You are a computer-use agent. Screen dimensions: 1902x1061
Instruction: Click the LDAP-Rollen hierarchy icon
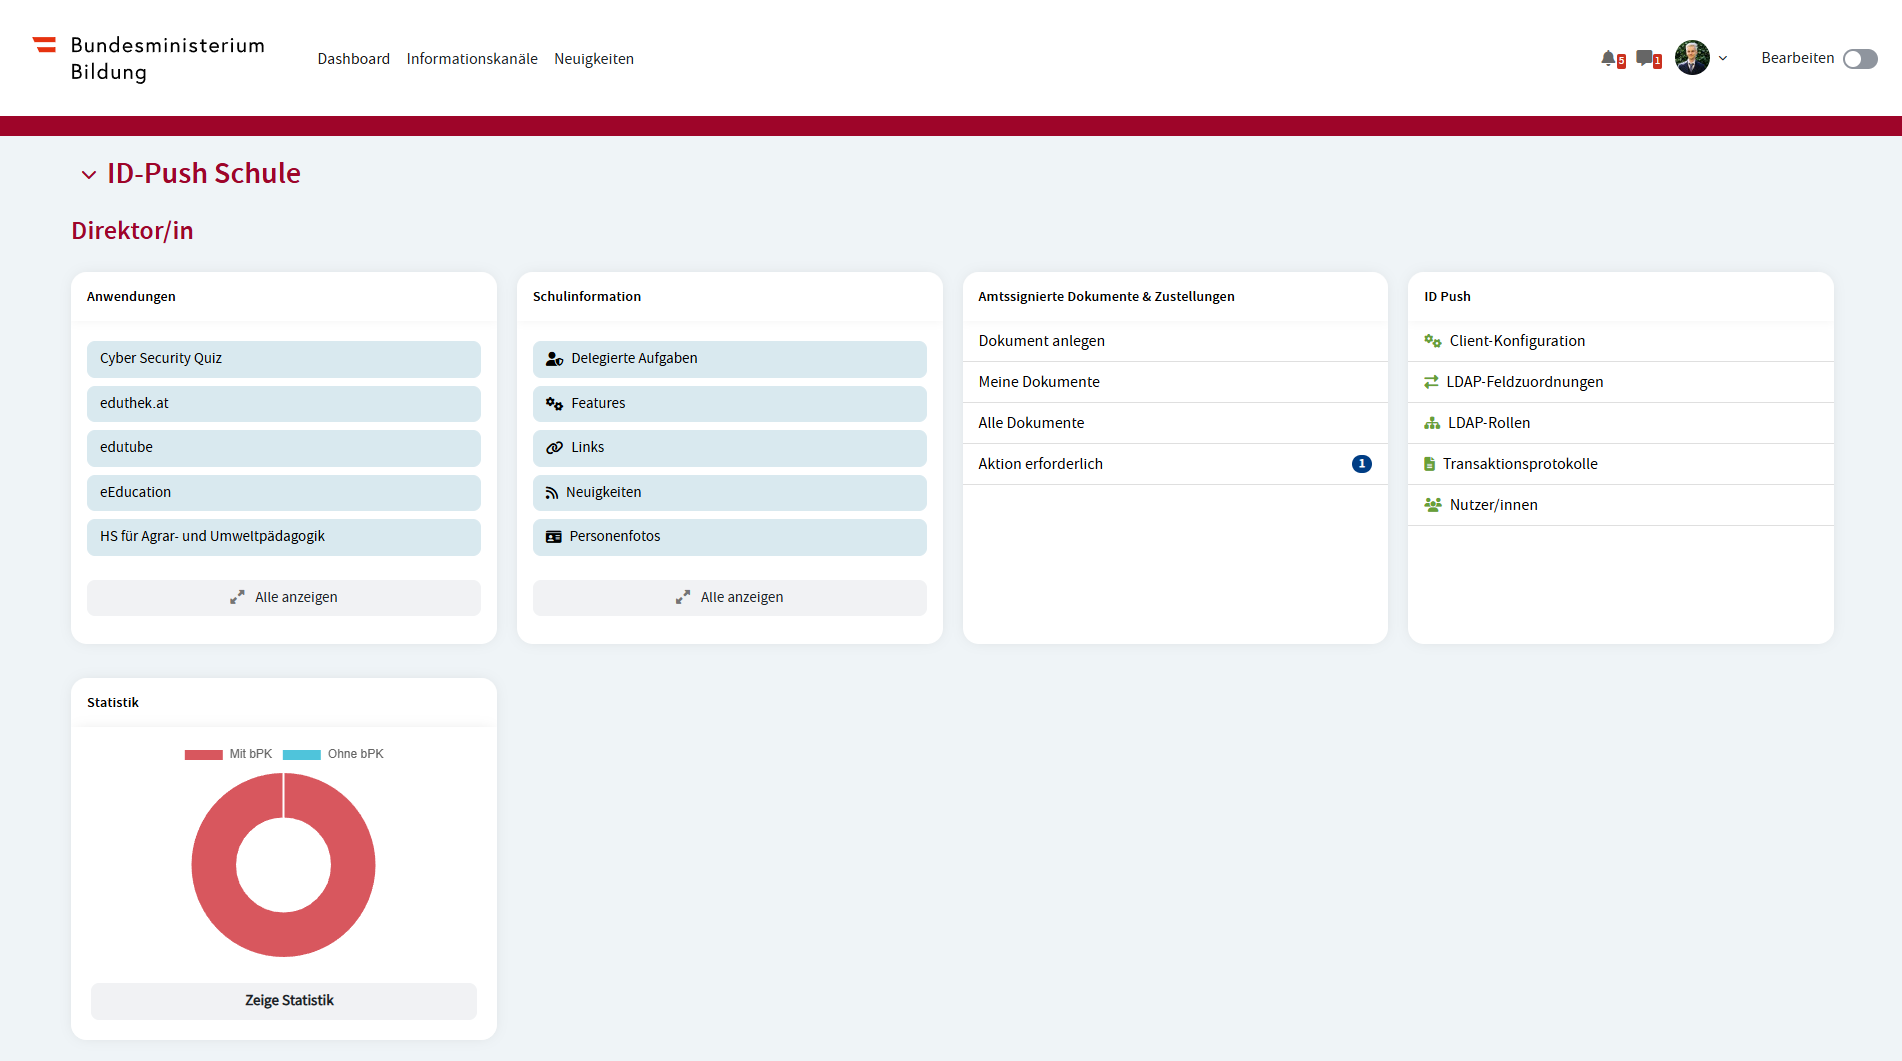(x=1432, y=423)
